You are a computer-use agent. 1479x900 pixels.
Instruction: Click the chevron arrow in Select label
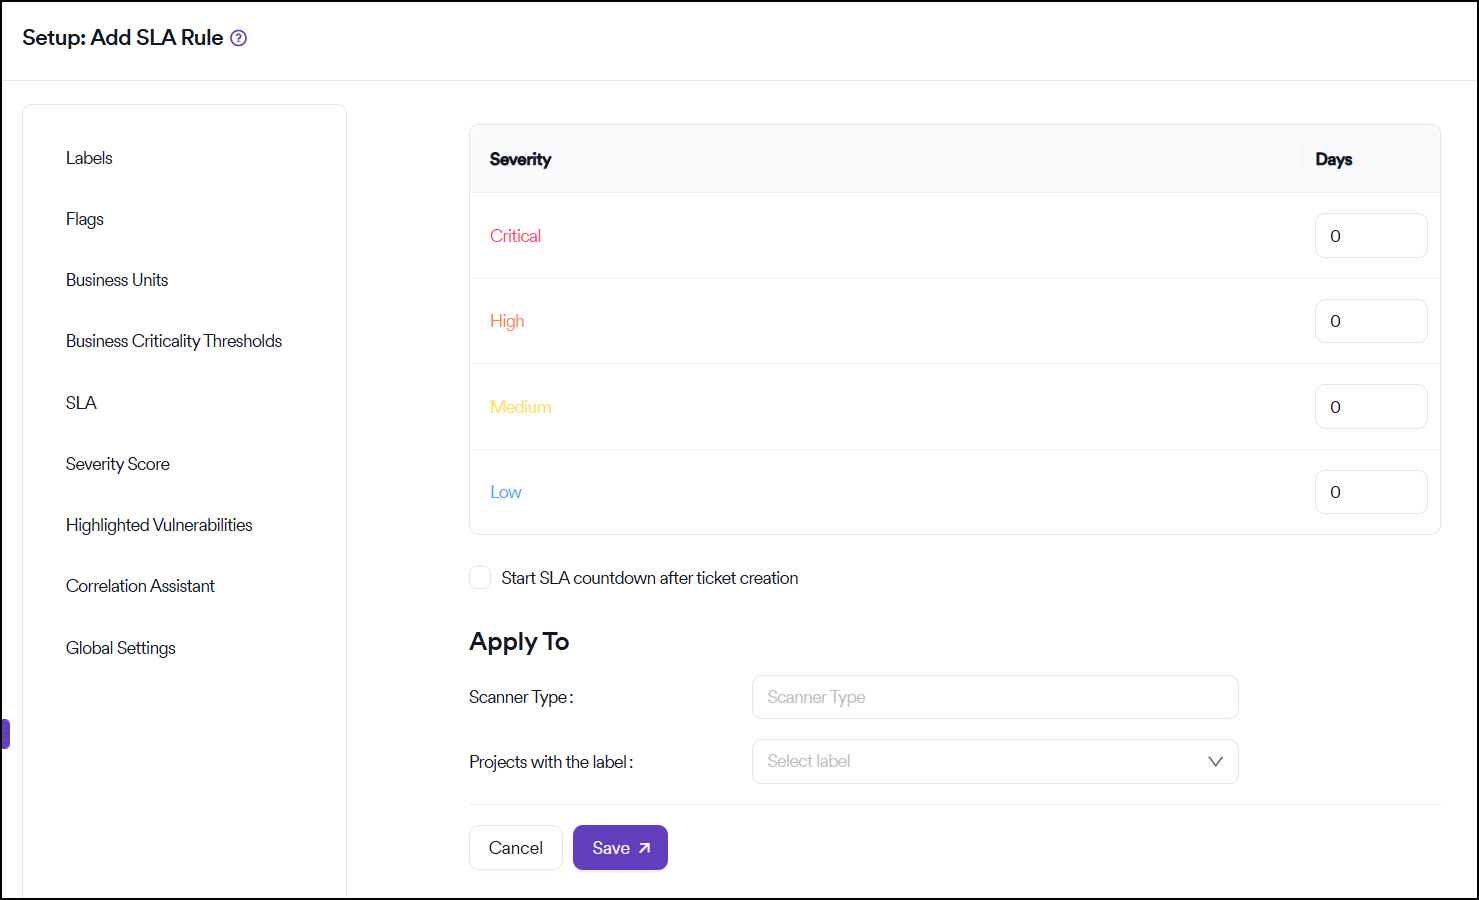pos(1215,761)
